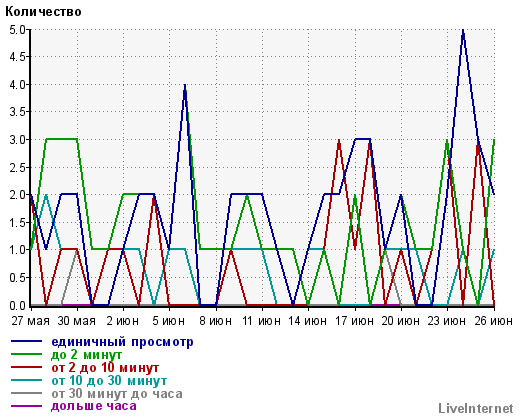Click the Количество axis title

pos(43,12)
